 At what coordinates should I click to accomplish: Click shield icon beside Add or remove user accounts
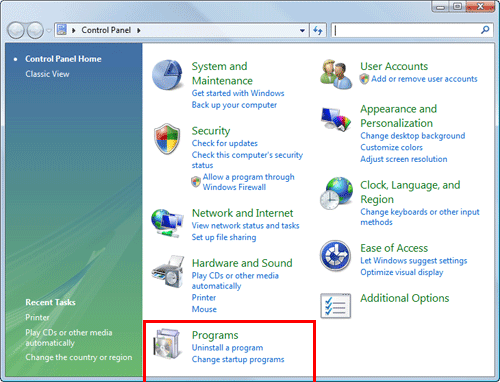tap(364, 79)
